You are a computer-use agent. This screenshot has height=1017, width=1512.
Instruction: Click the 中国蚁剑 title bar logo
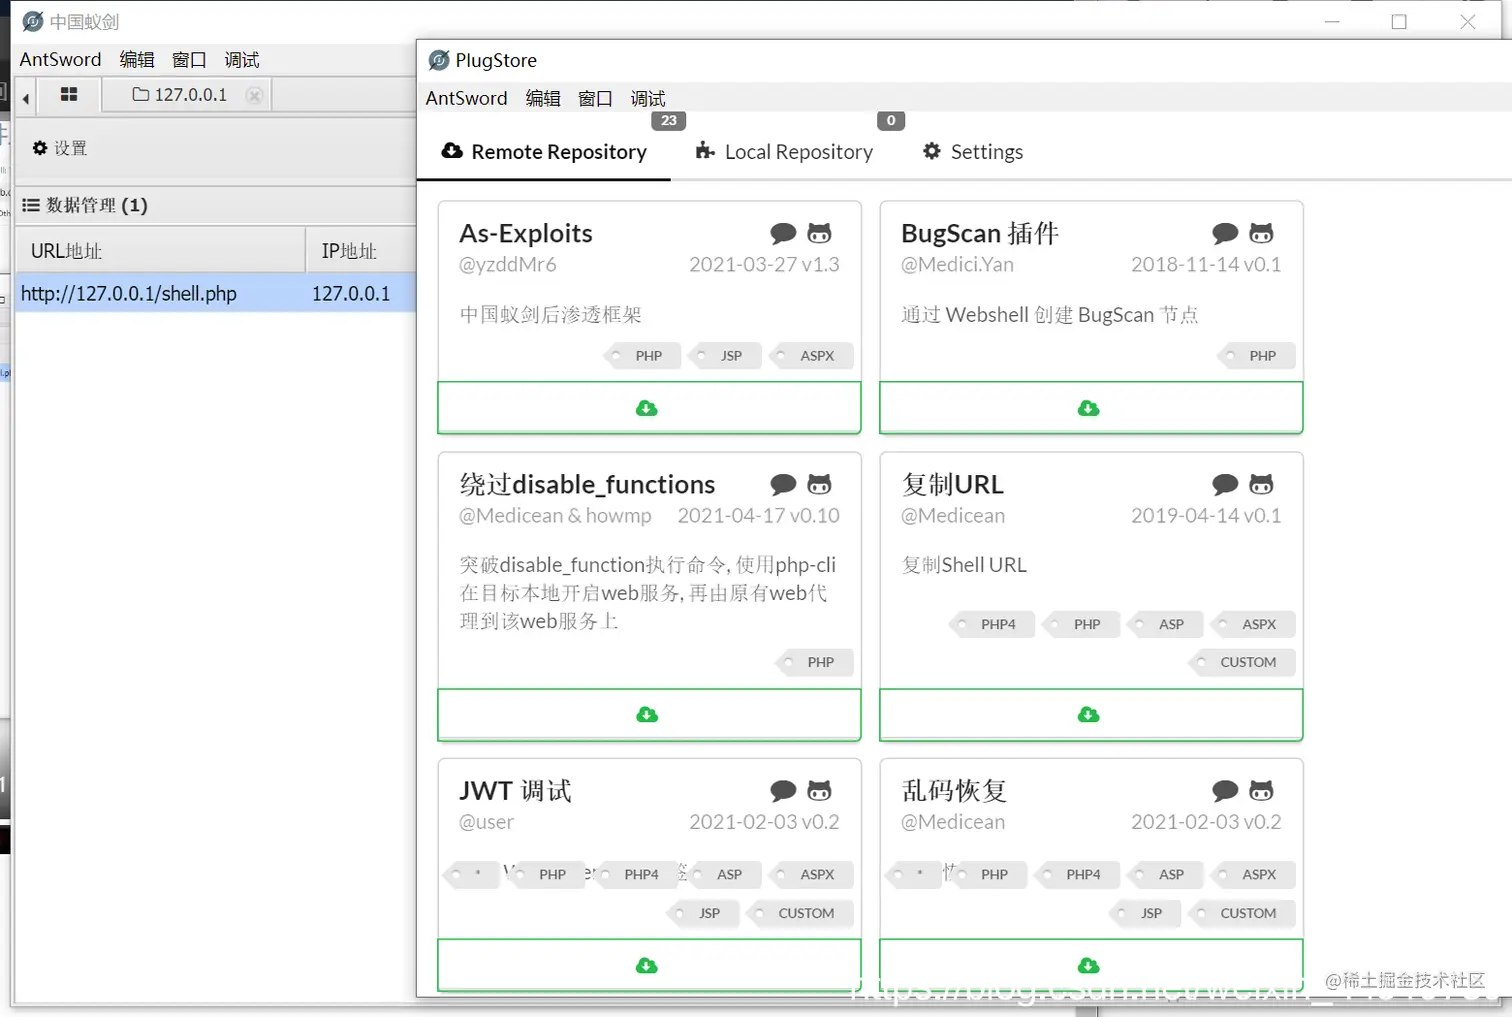point(33,21)
